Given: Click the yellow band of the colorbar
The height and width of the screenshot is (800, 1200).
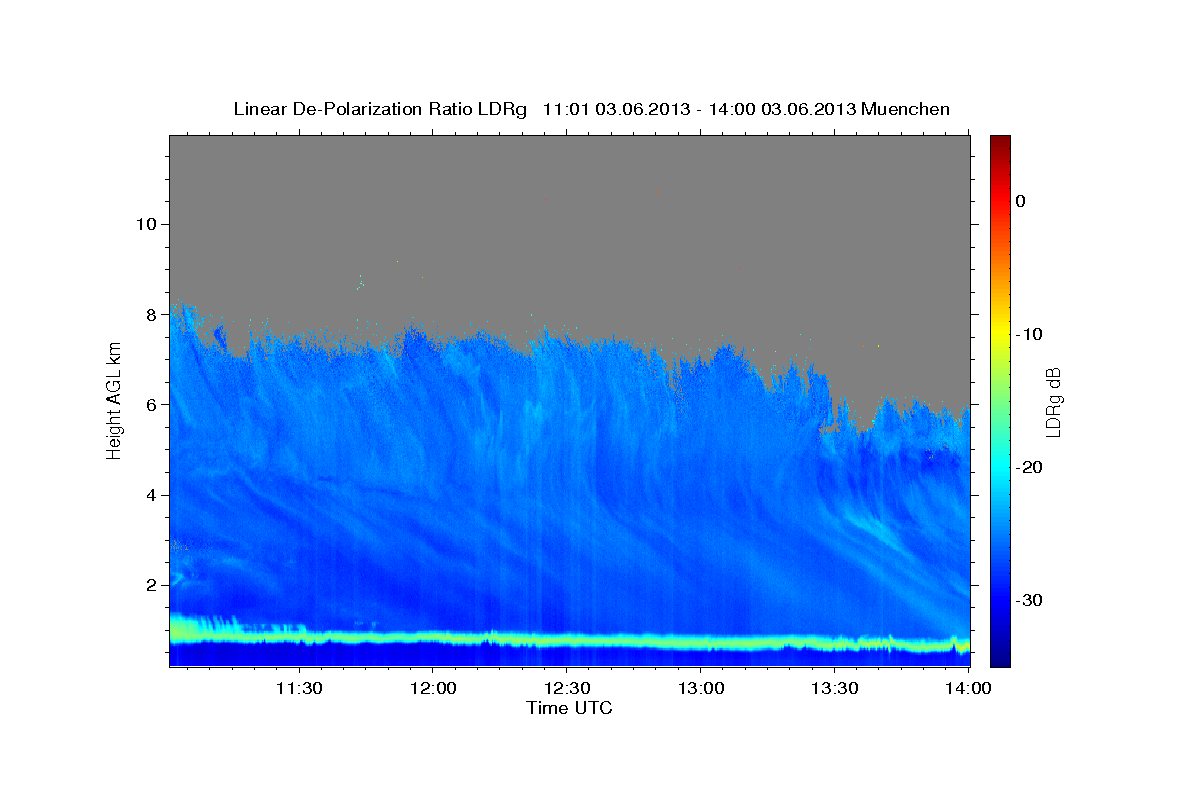Looking at the screenshot, I should (x=1000, y=330).
